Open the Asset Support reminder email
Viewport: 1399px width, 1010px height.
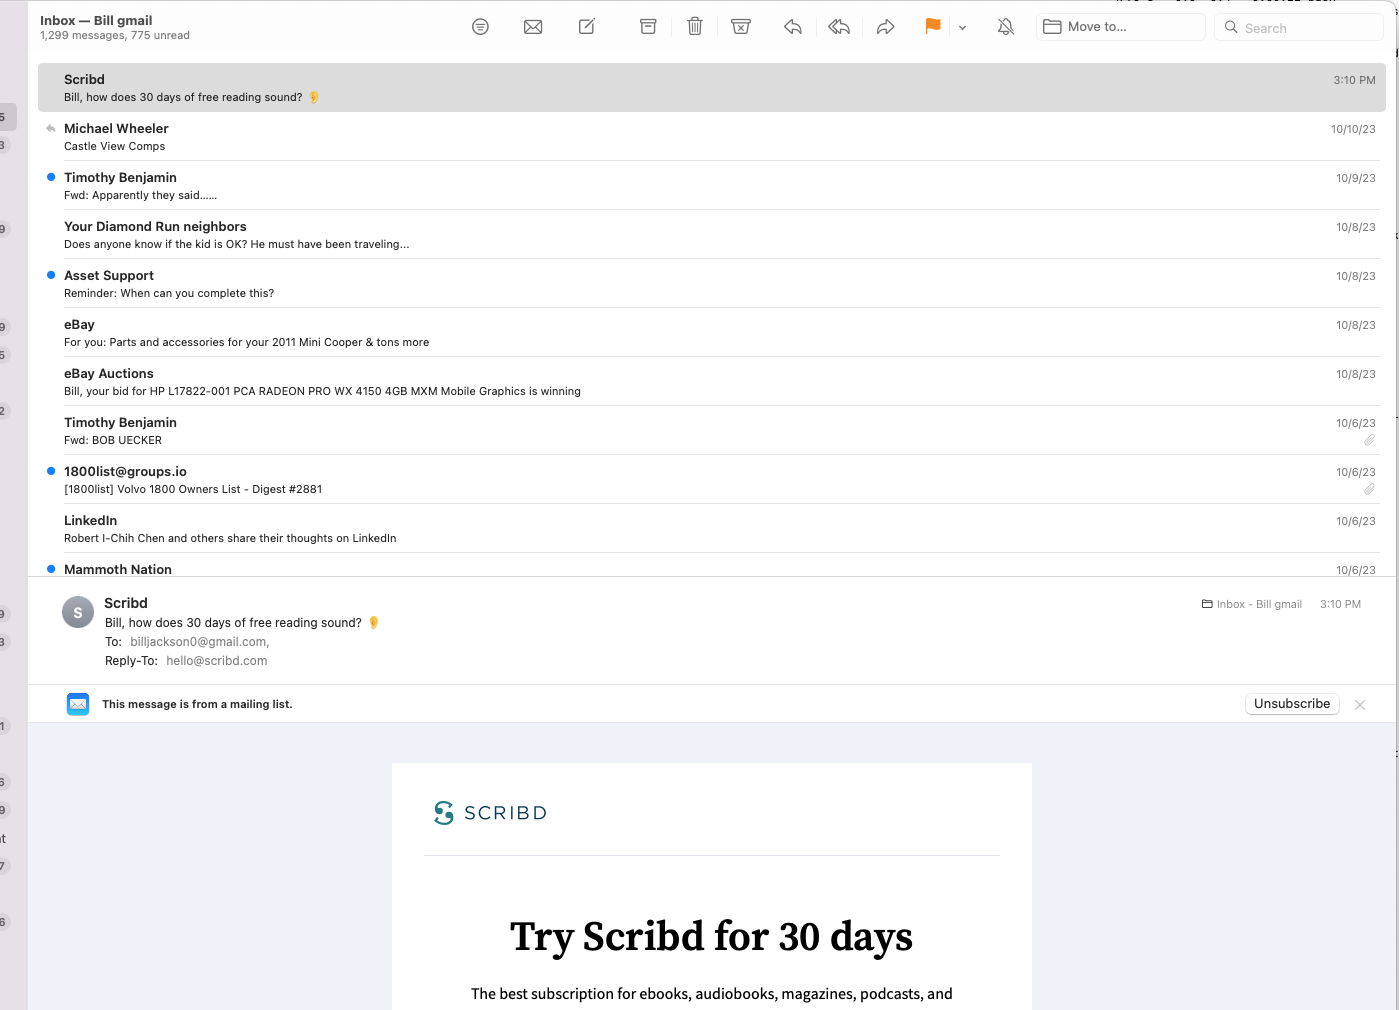[712, 284]
